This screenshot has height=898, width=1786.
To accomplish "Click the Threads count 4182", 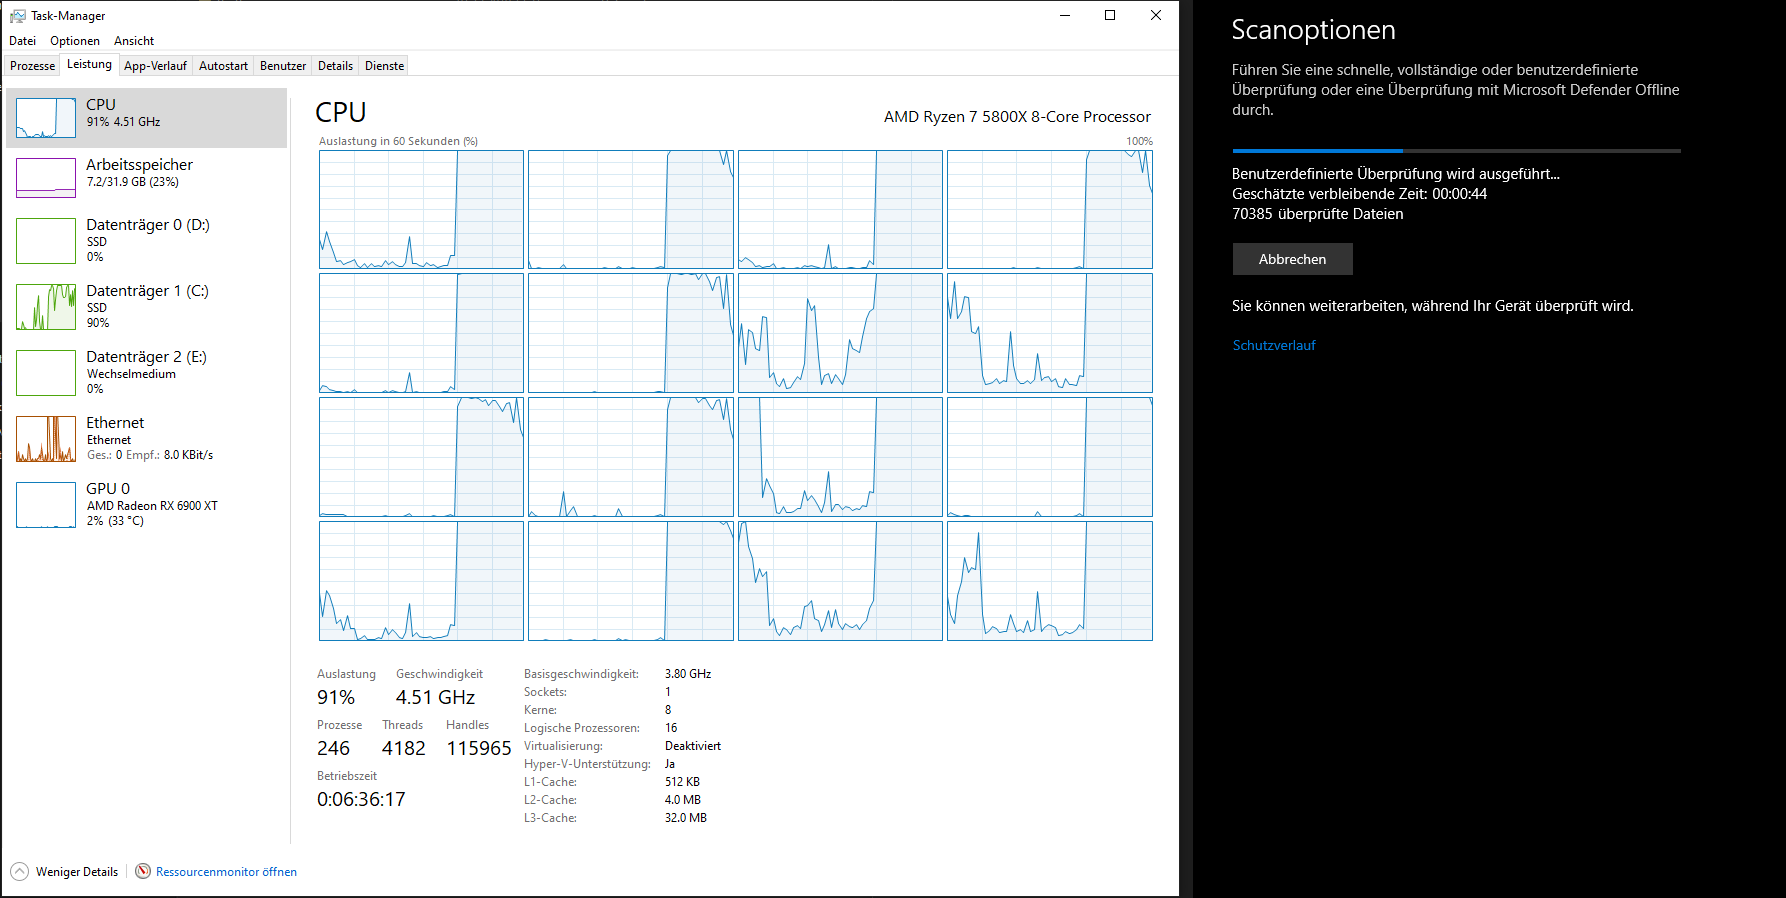I will click(404, 748).
